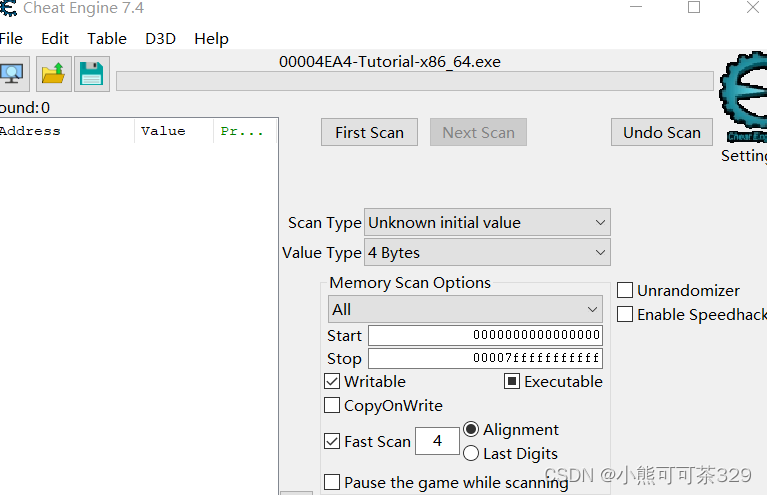Click the Cheat Engine title bar icon
The image size is (767, 495).
pyautogui.click(x=8, y=8)
